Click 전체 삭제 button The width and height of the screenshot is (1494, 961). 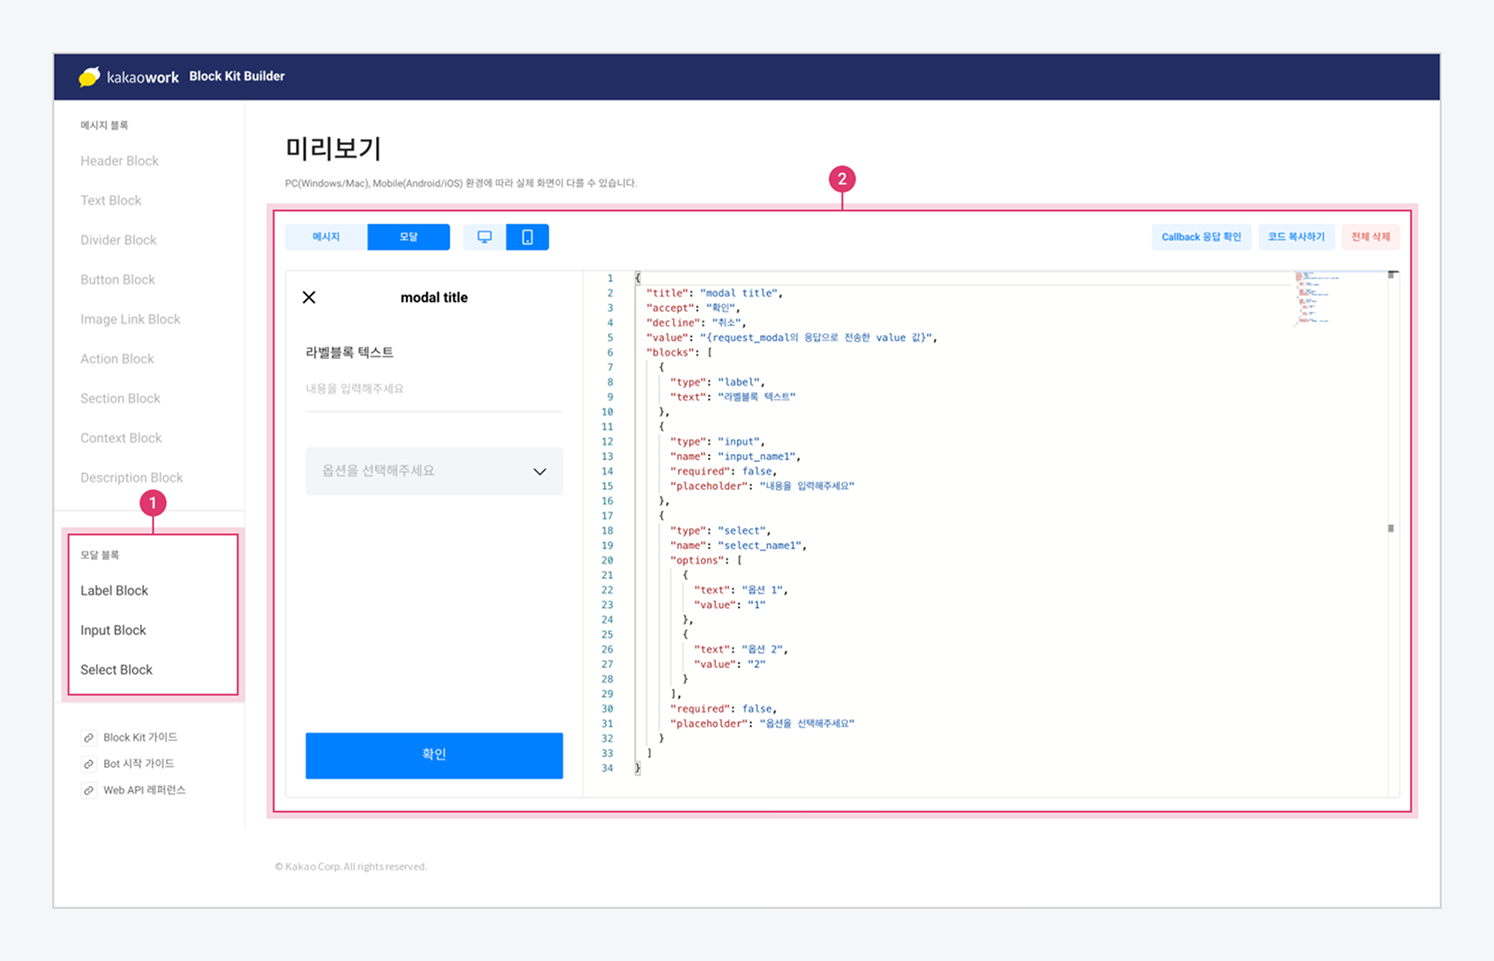1370,237
